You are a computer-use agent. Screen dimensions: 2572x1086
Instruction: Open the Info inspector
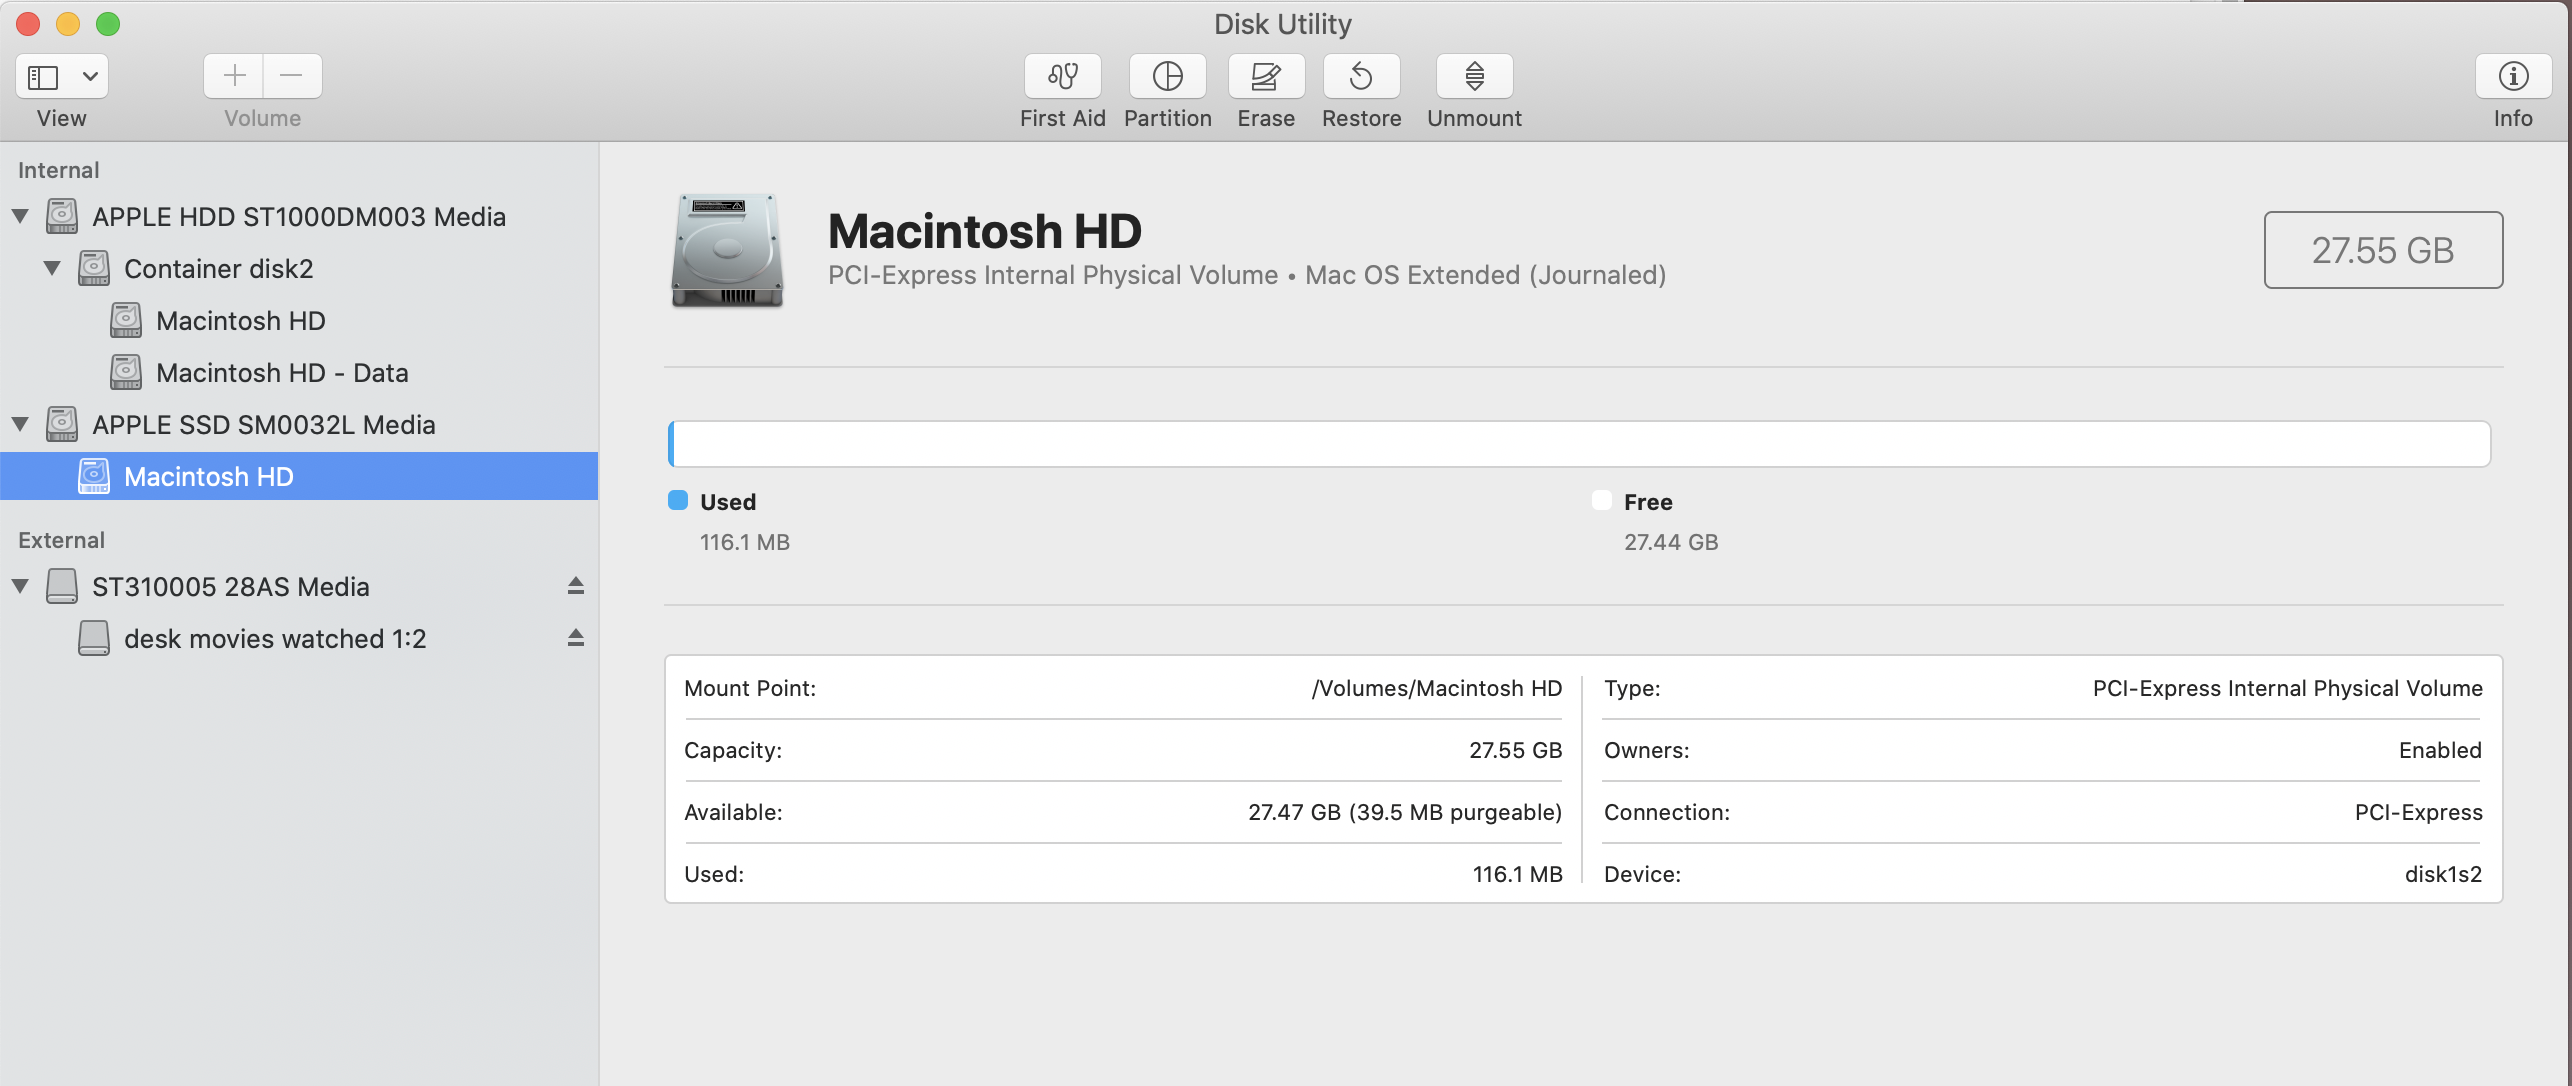(x=2512, y=77)
